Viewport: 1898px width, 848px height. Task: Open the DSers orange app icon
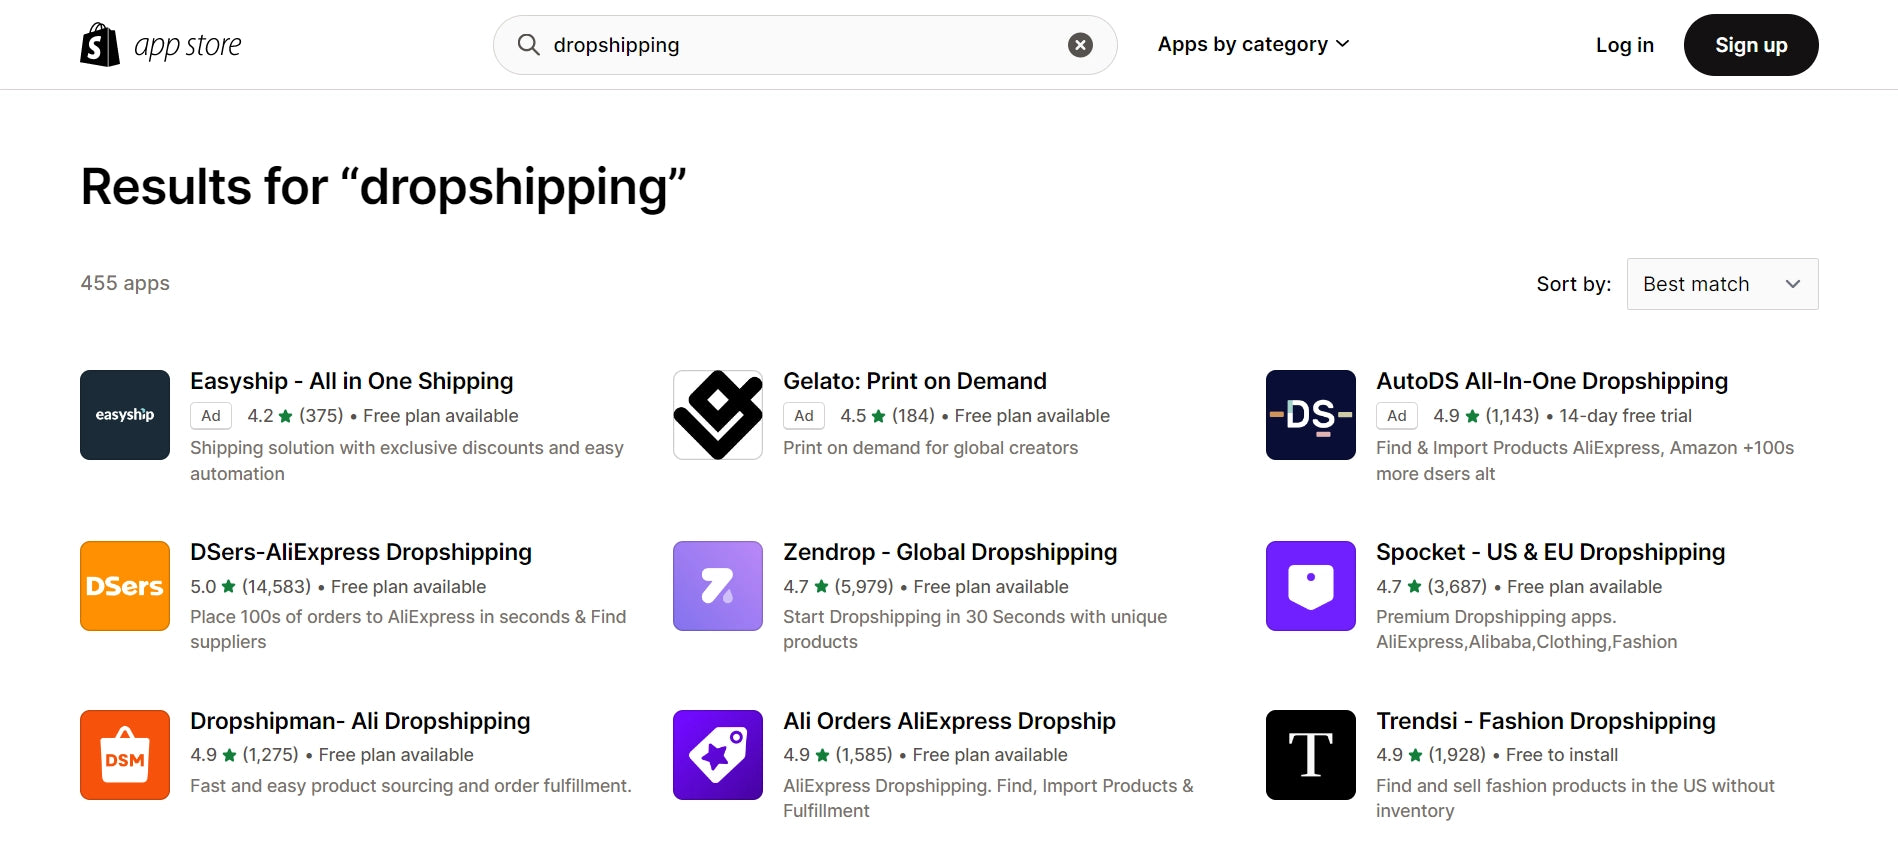click(125, 586)
